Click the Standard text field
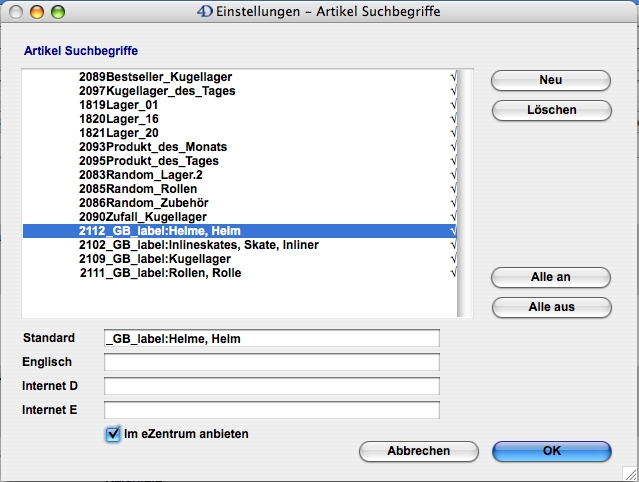Screen dimensions: 639x482 pyautogui.click(x=271, y=339)
